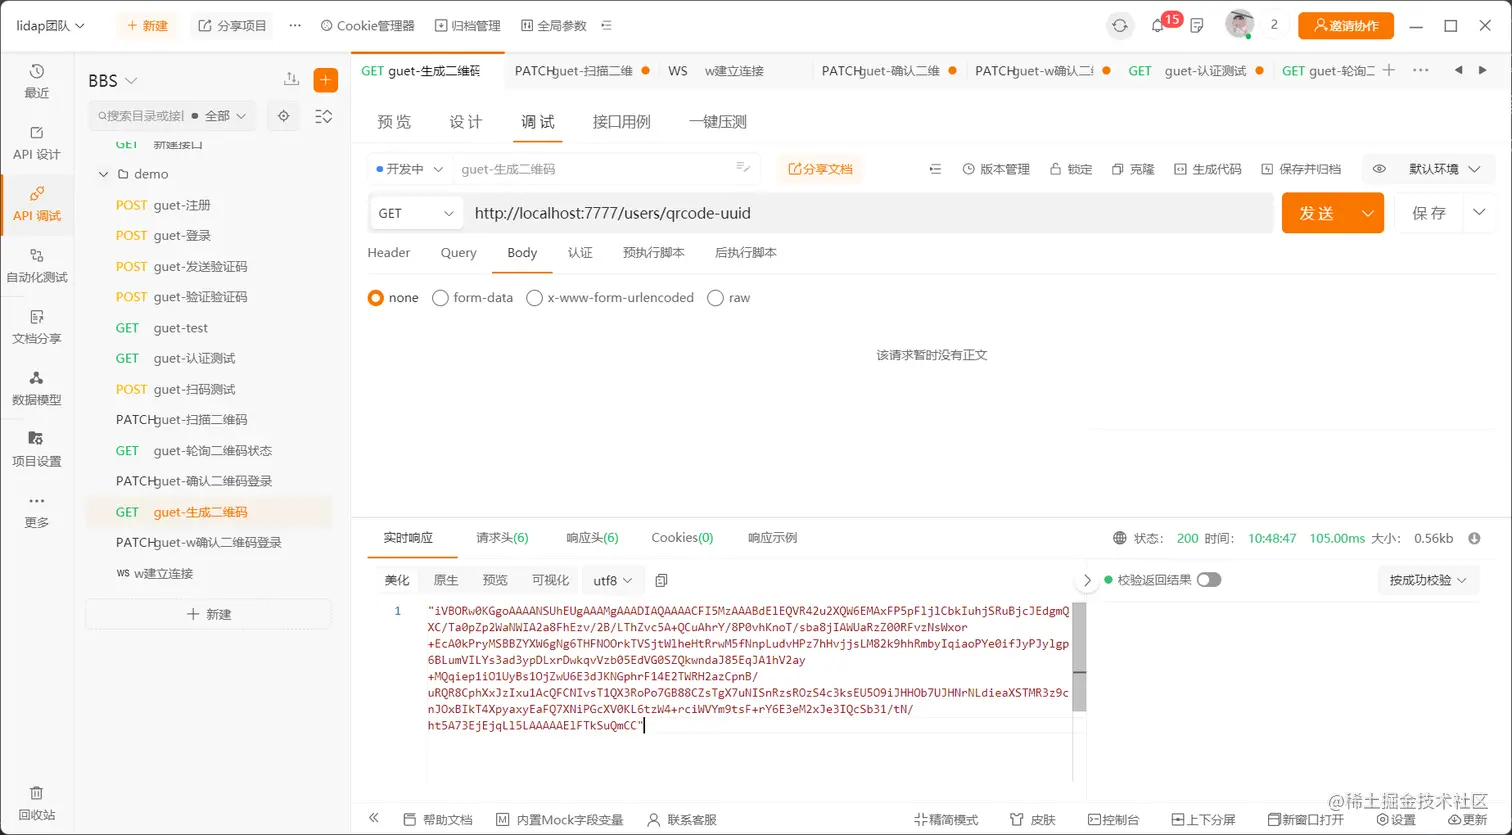Screen dimensions: 1512x835
Task: Select the raw body type radio
Action: click(715, 298)
